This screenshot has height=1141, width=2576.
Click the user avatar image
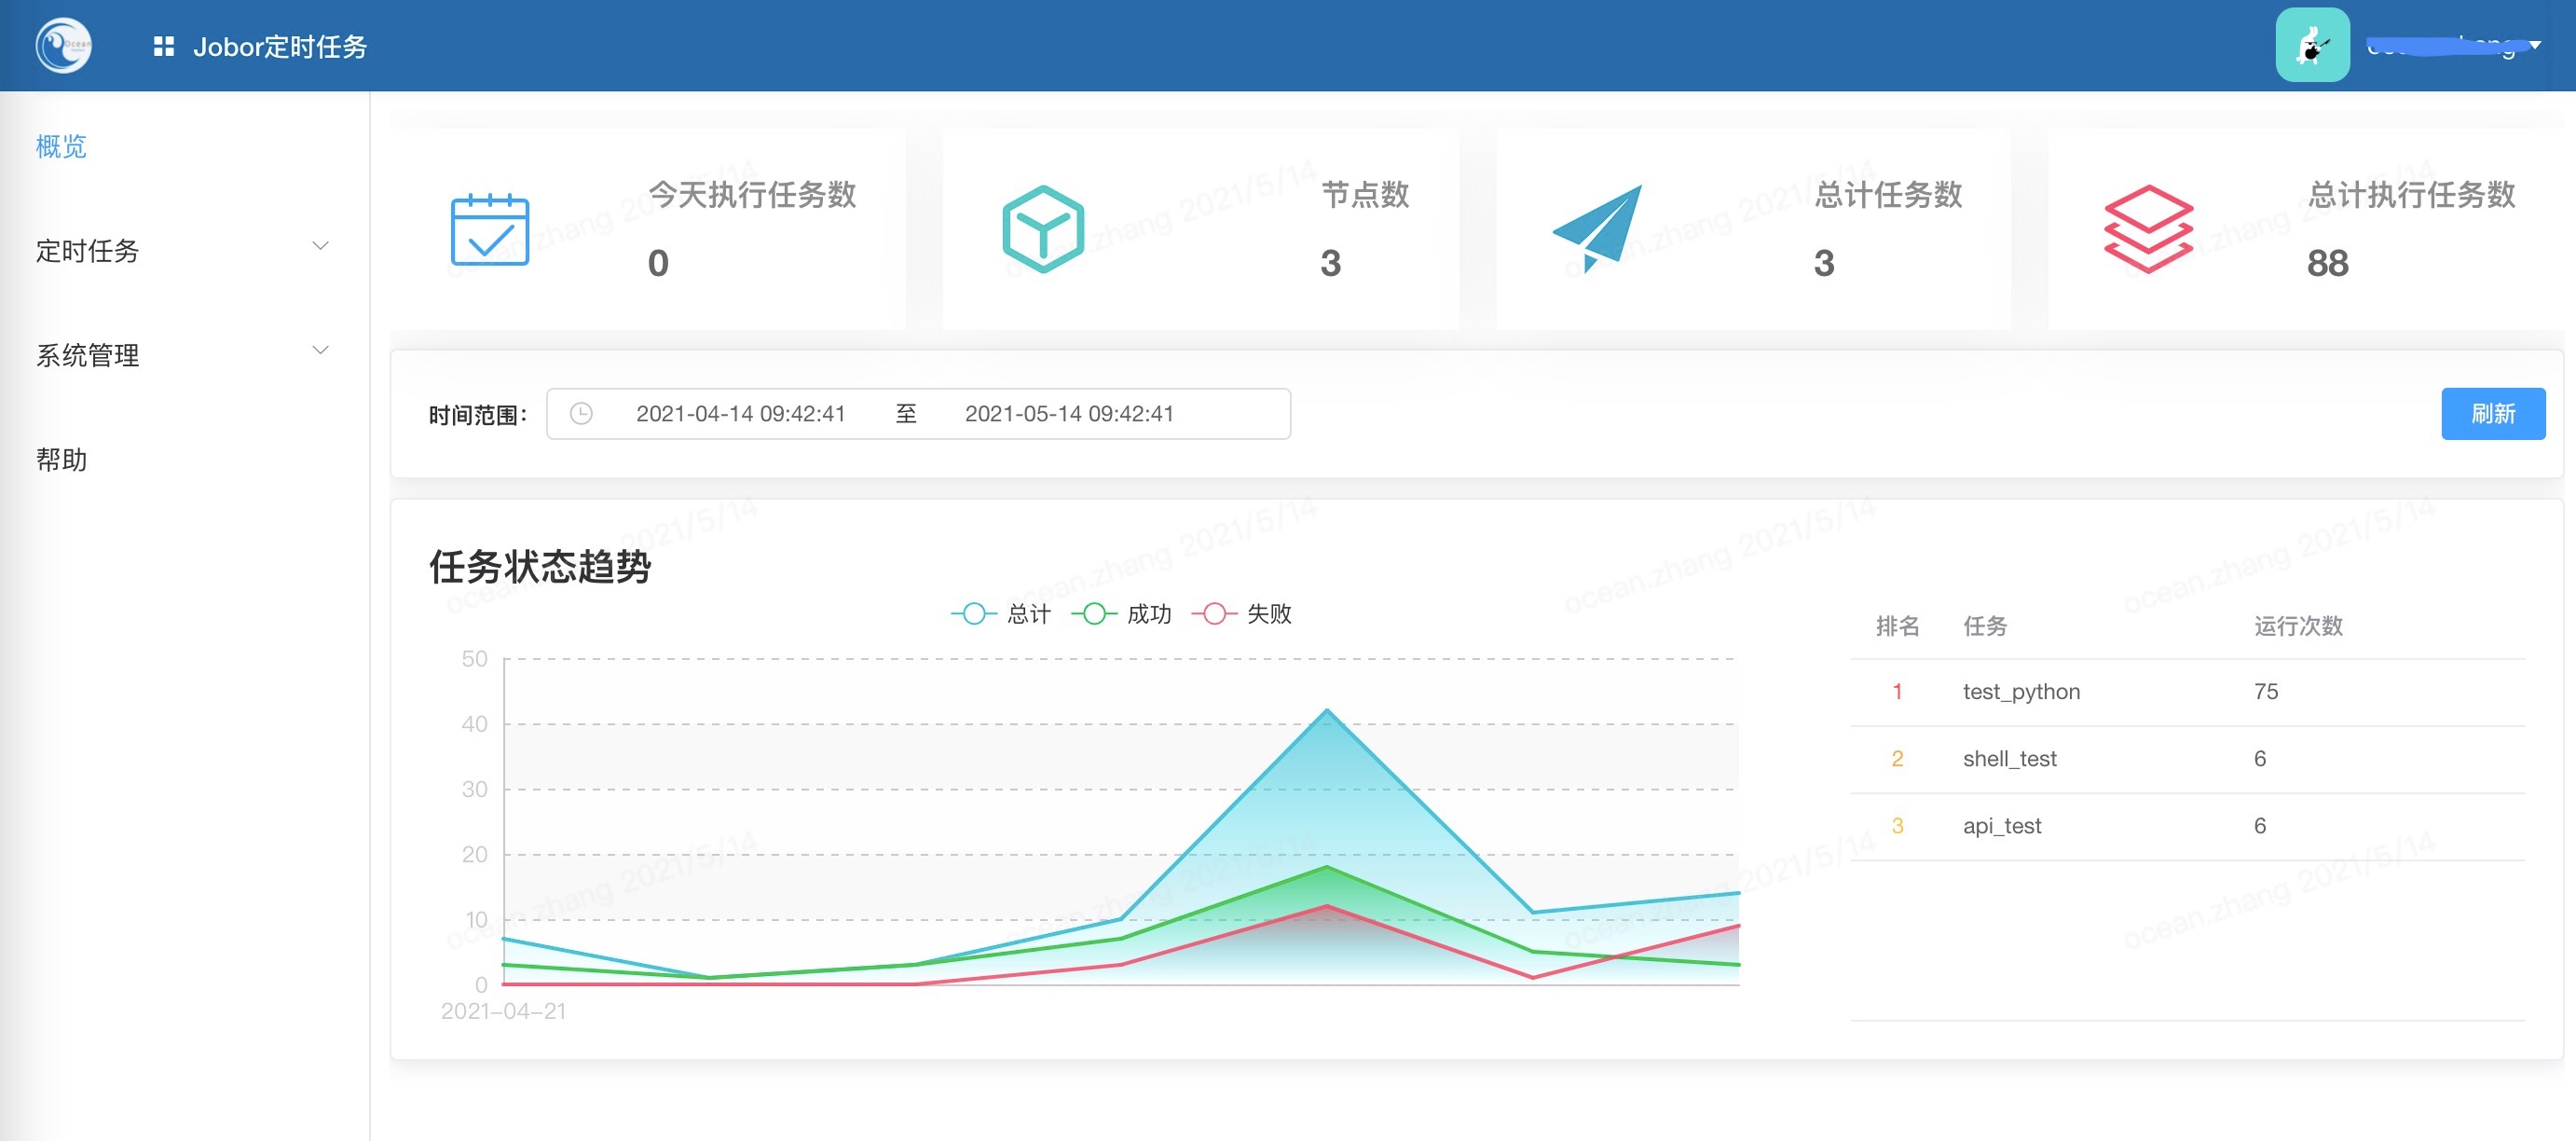tap(2311, 45)
